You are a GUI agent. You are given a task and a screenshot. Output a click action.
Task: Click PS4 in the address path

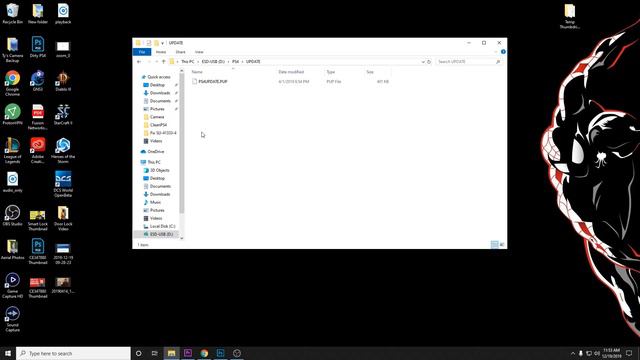[x=236, y=62]
